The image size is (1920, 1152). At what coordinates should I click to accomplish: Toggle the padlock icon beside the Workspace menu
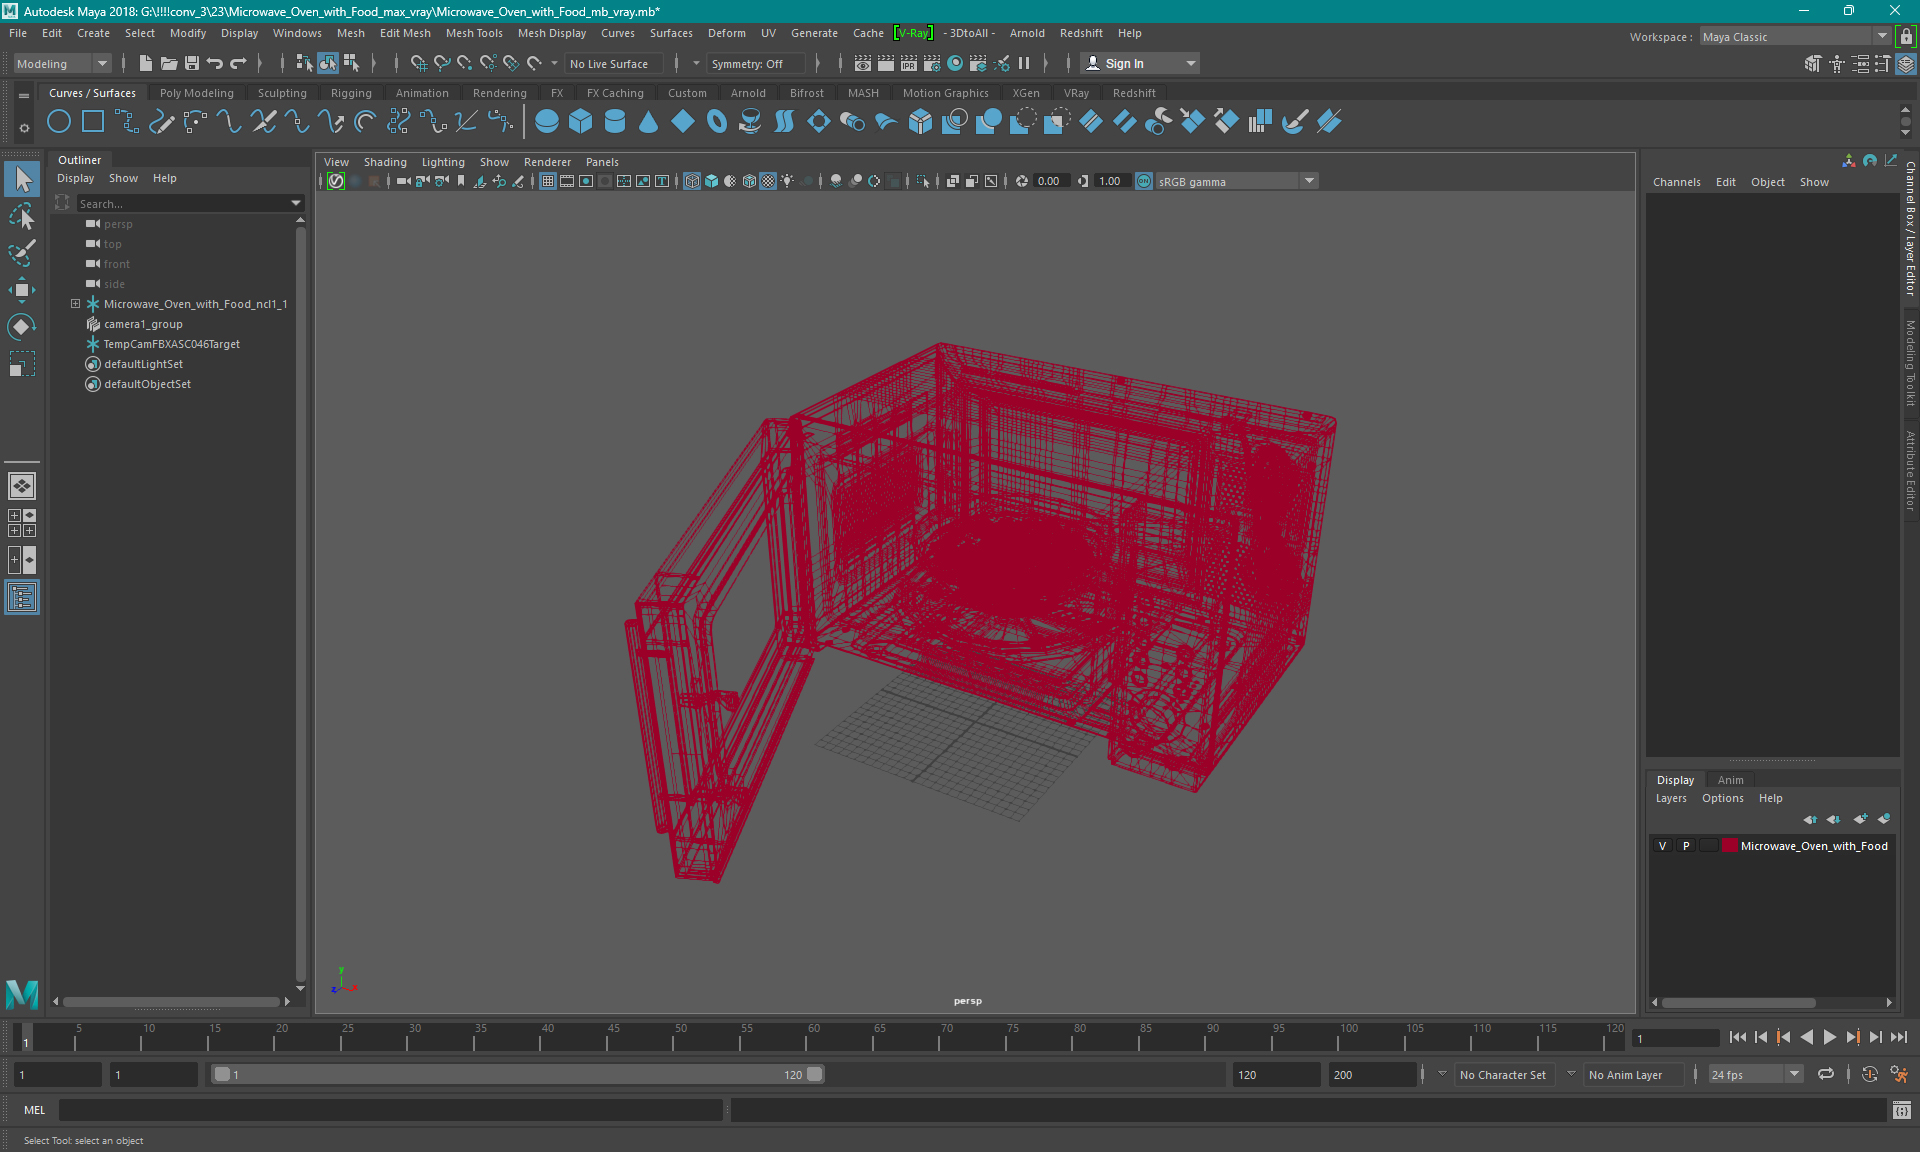[x=1906, y=37]
